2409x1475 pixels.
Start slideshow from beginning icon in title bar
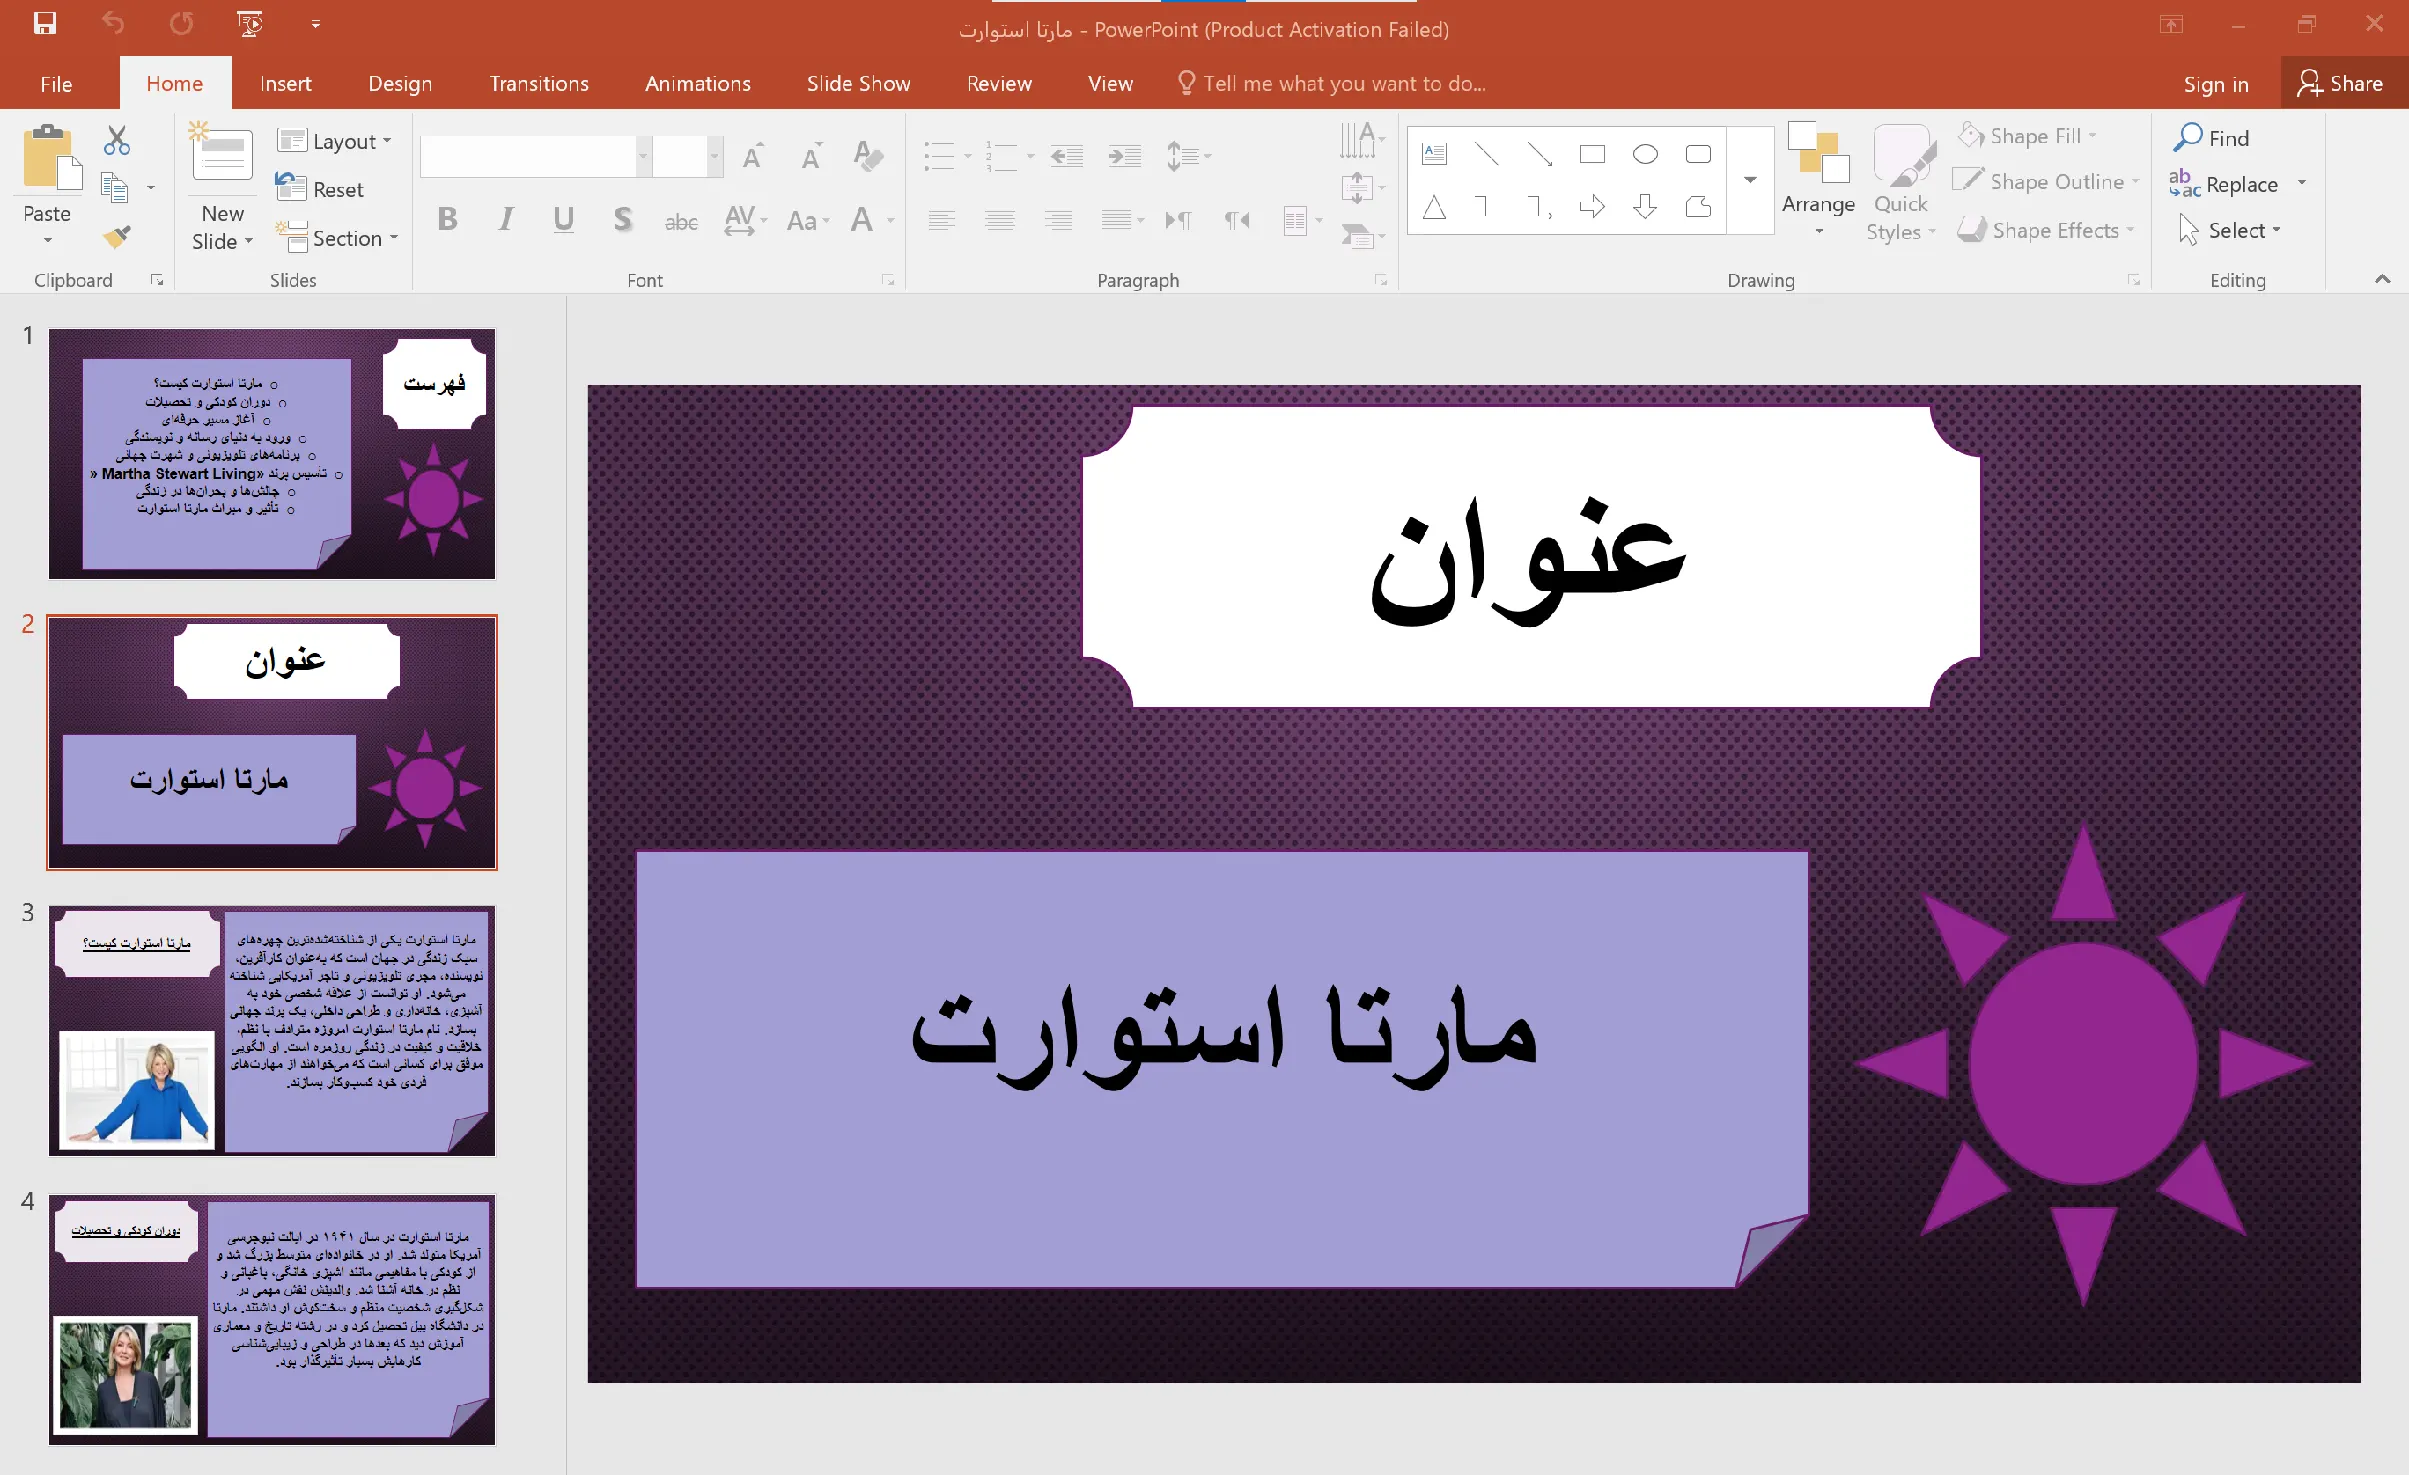250,24
